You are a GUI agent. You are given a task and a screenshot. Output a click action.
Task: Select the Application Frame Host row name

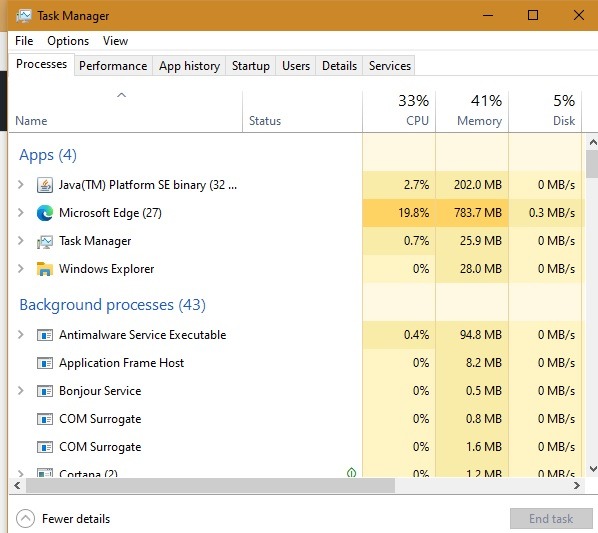pos(121,363)
